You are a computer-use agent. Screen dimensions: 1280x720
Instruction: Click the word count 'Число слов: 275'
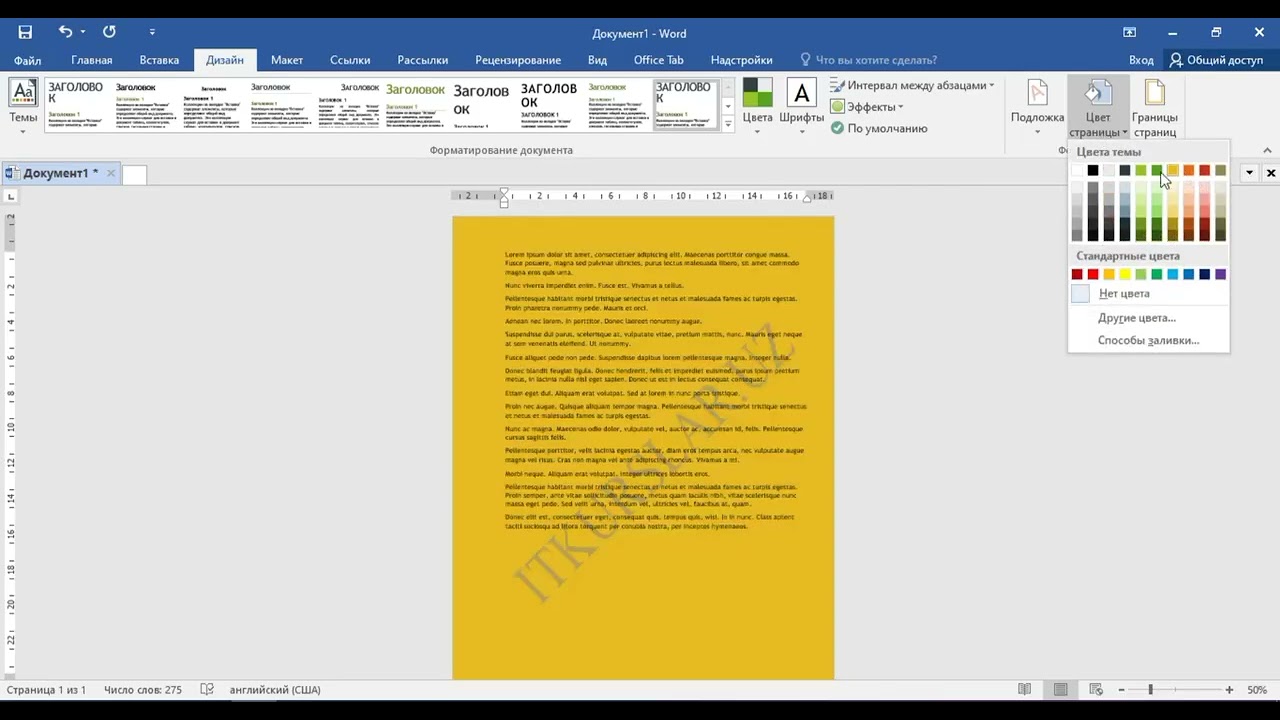(x=143, y=690)
